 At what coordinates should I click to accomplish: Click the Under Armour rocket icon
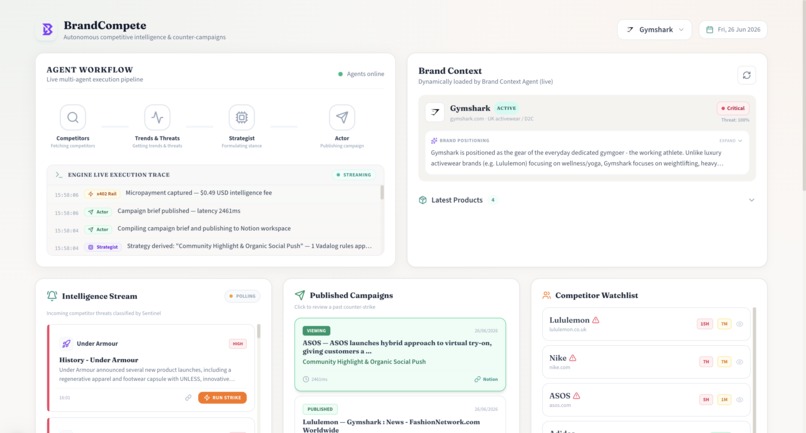pos(66,344)
